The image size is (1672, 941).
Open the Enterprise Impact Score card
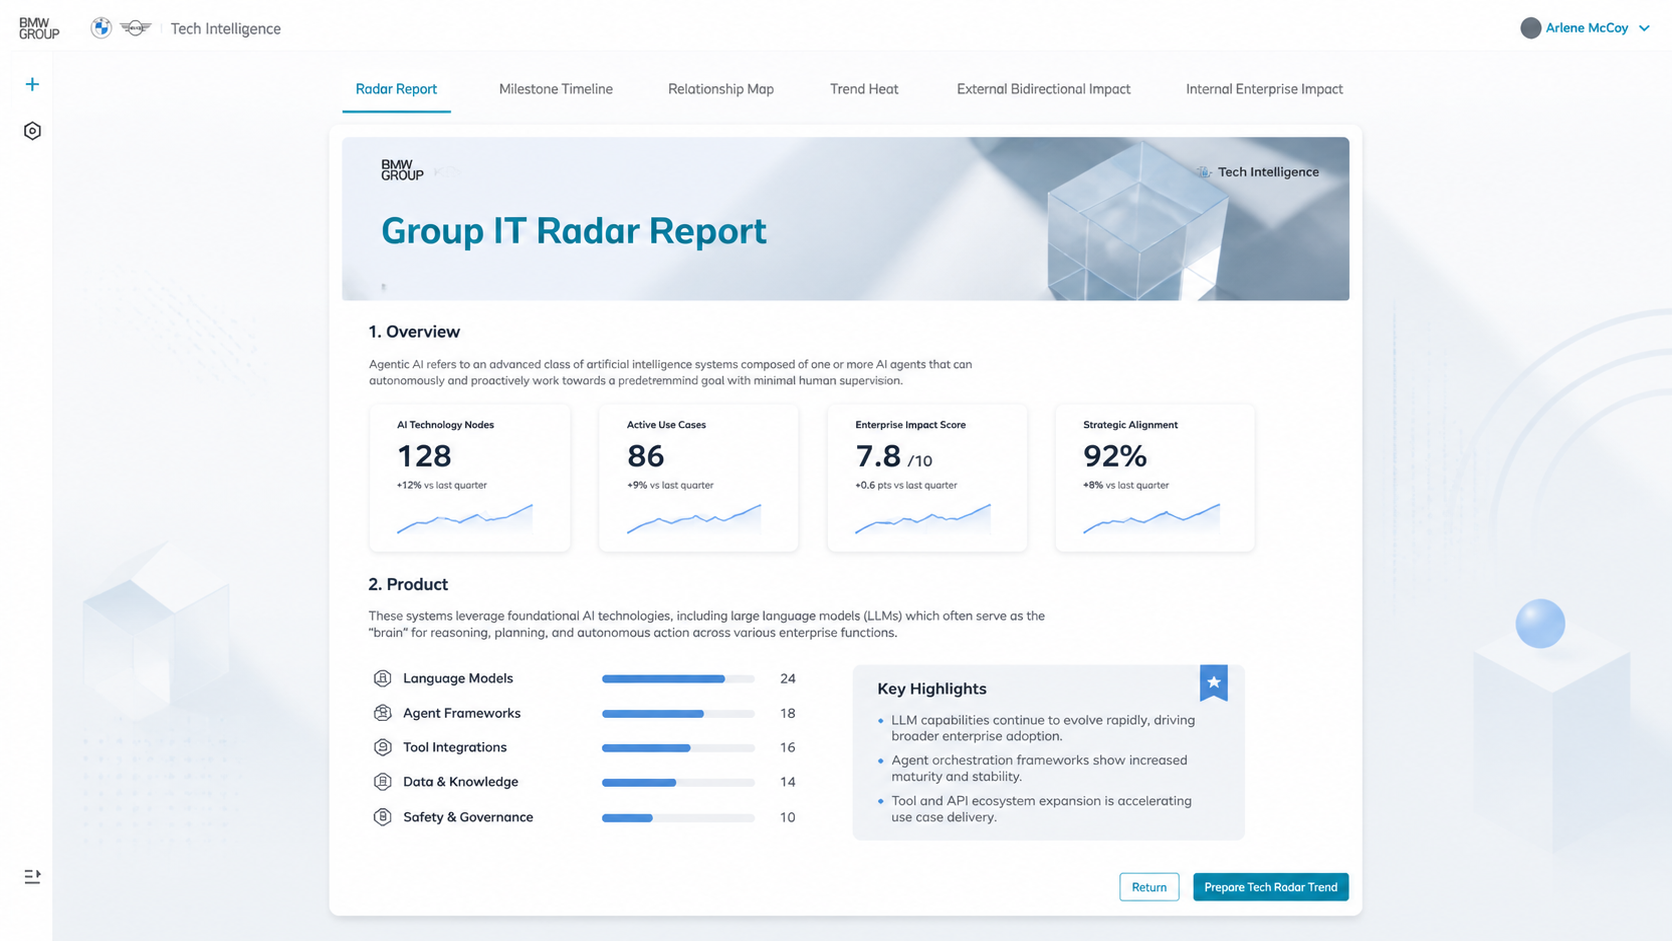927,477
